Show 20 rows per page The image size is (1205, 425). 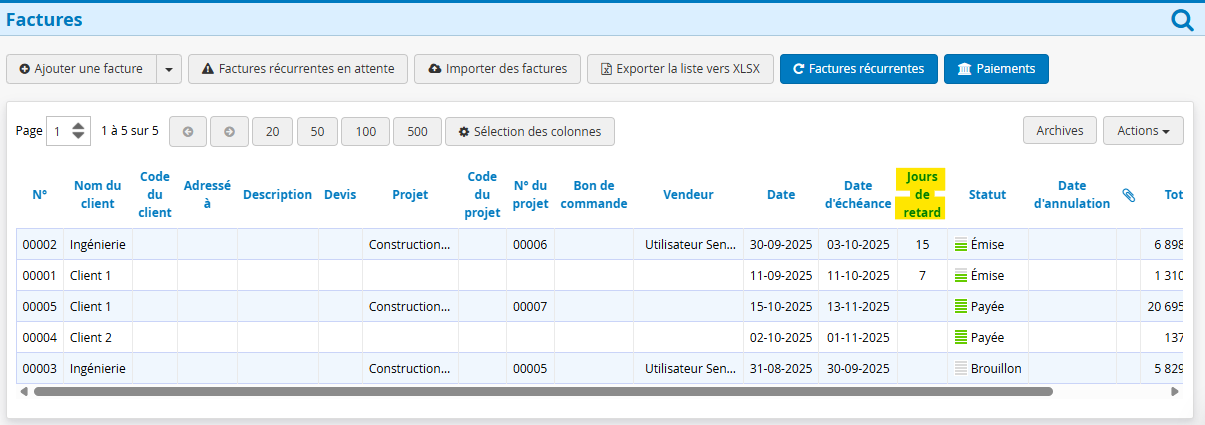coord(272,131)
